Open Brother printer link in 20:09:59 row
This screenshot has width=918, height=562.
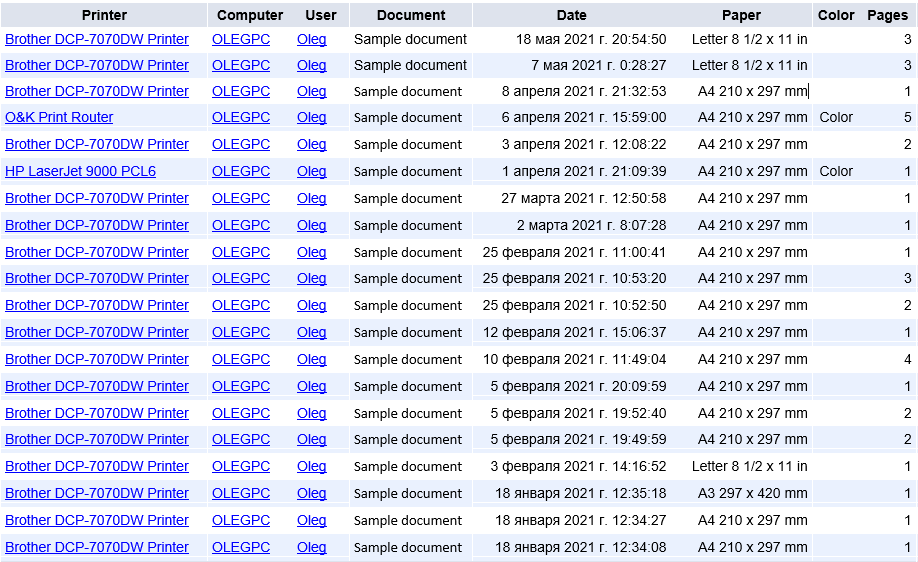[x=97, y=386]
